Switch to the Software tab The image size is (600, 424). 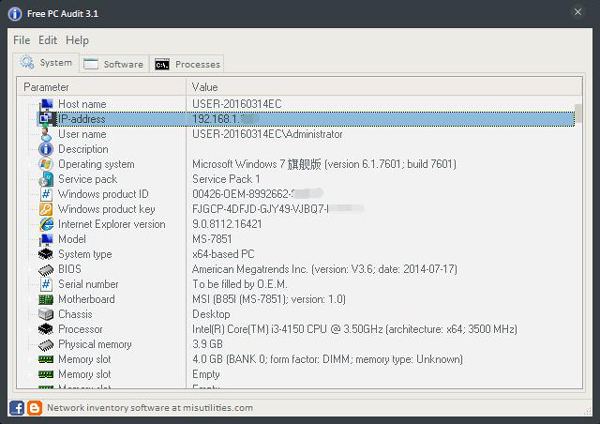click(114, 64)
